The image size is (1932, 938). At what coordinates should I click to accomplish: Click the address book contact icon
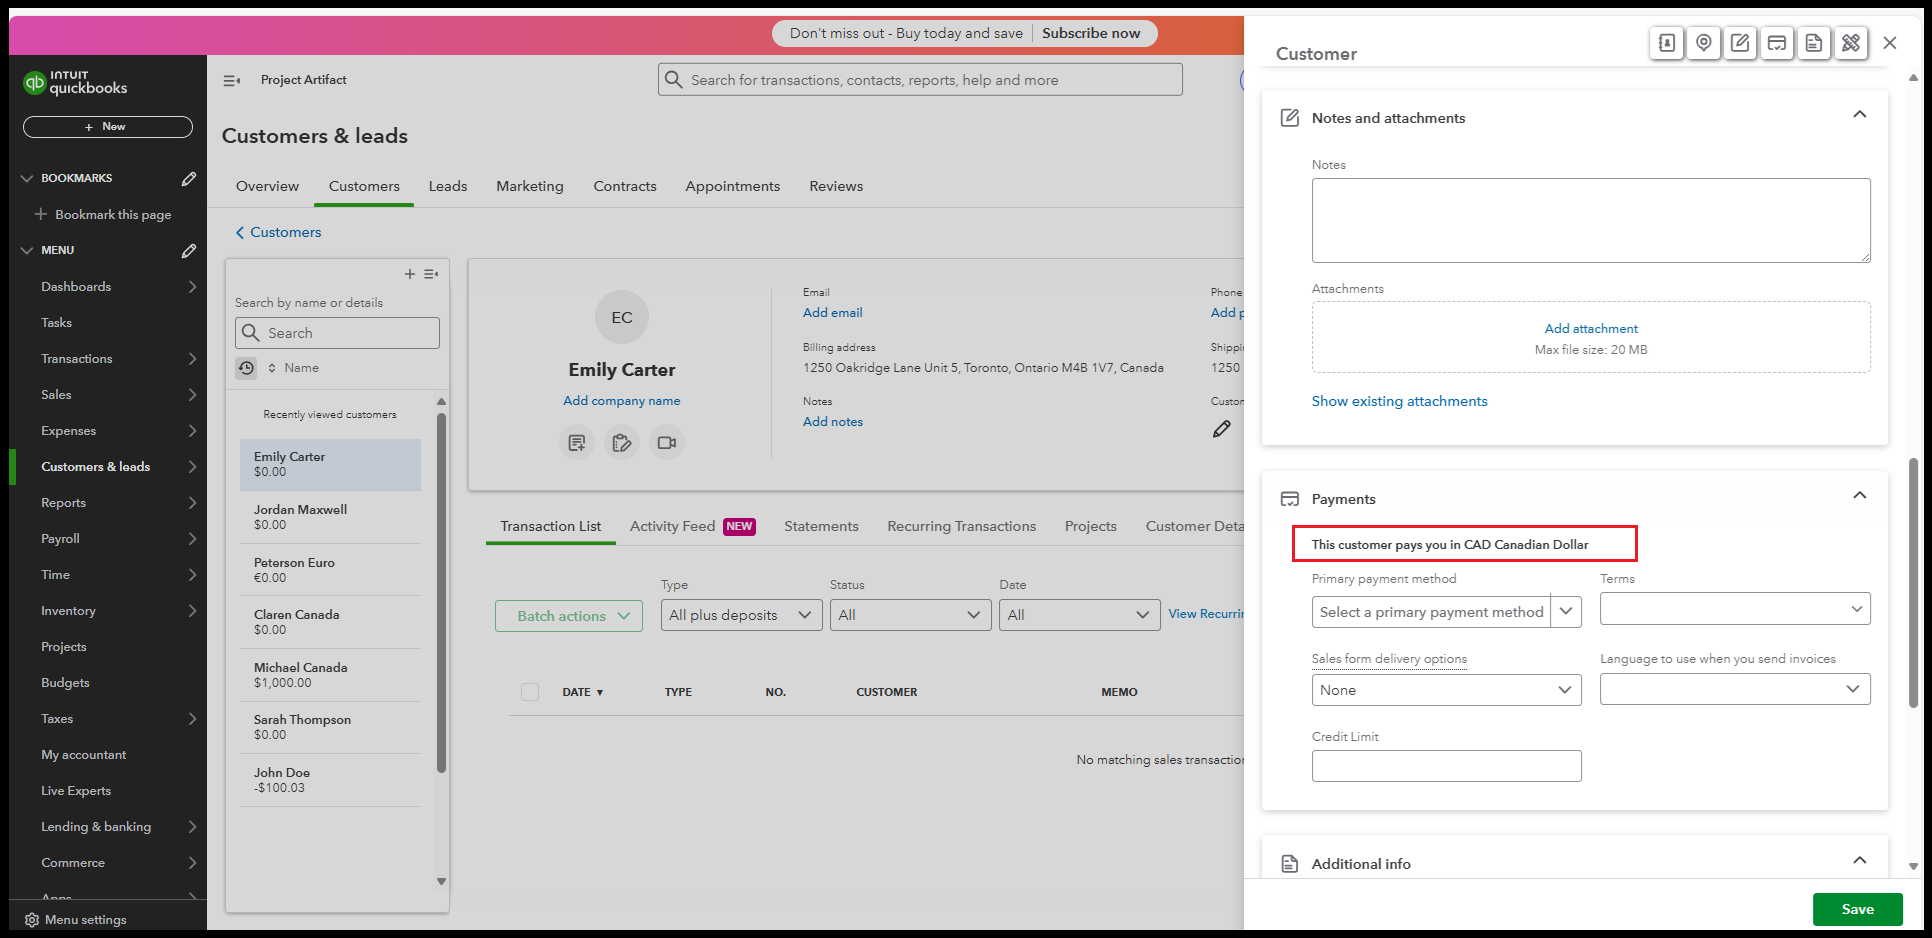point(1666,43)
